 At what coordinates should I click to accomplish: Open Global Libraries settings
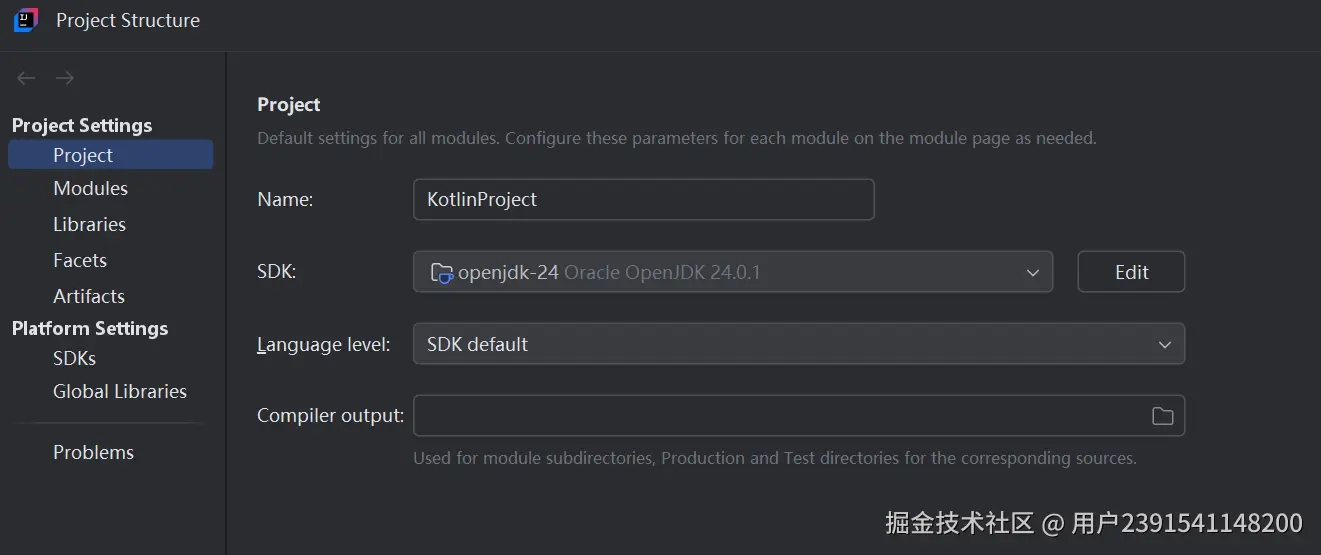(x=120, y=391)
